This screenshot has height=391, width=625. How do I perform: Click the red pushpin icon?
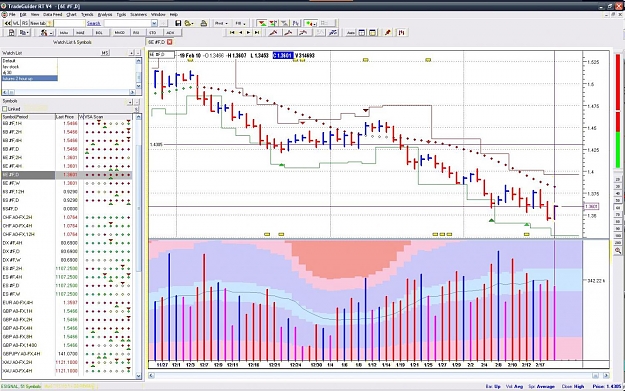click(388, 33)
